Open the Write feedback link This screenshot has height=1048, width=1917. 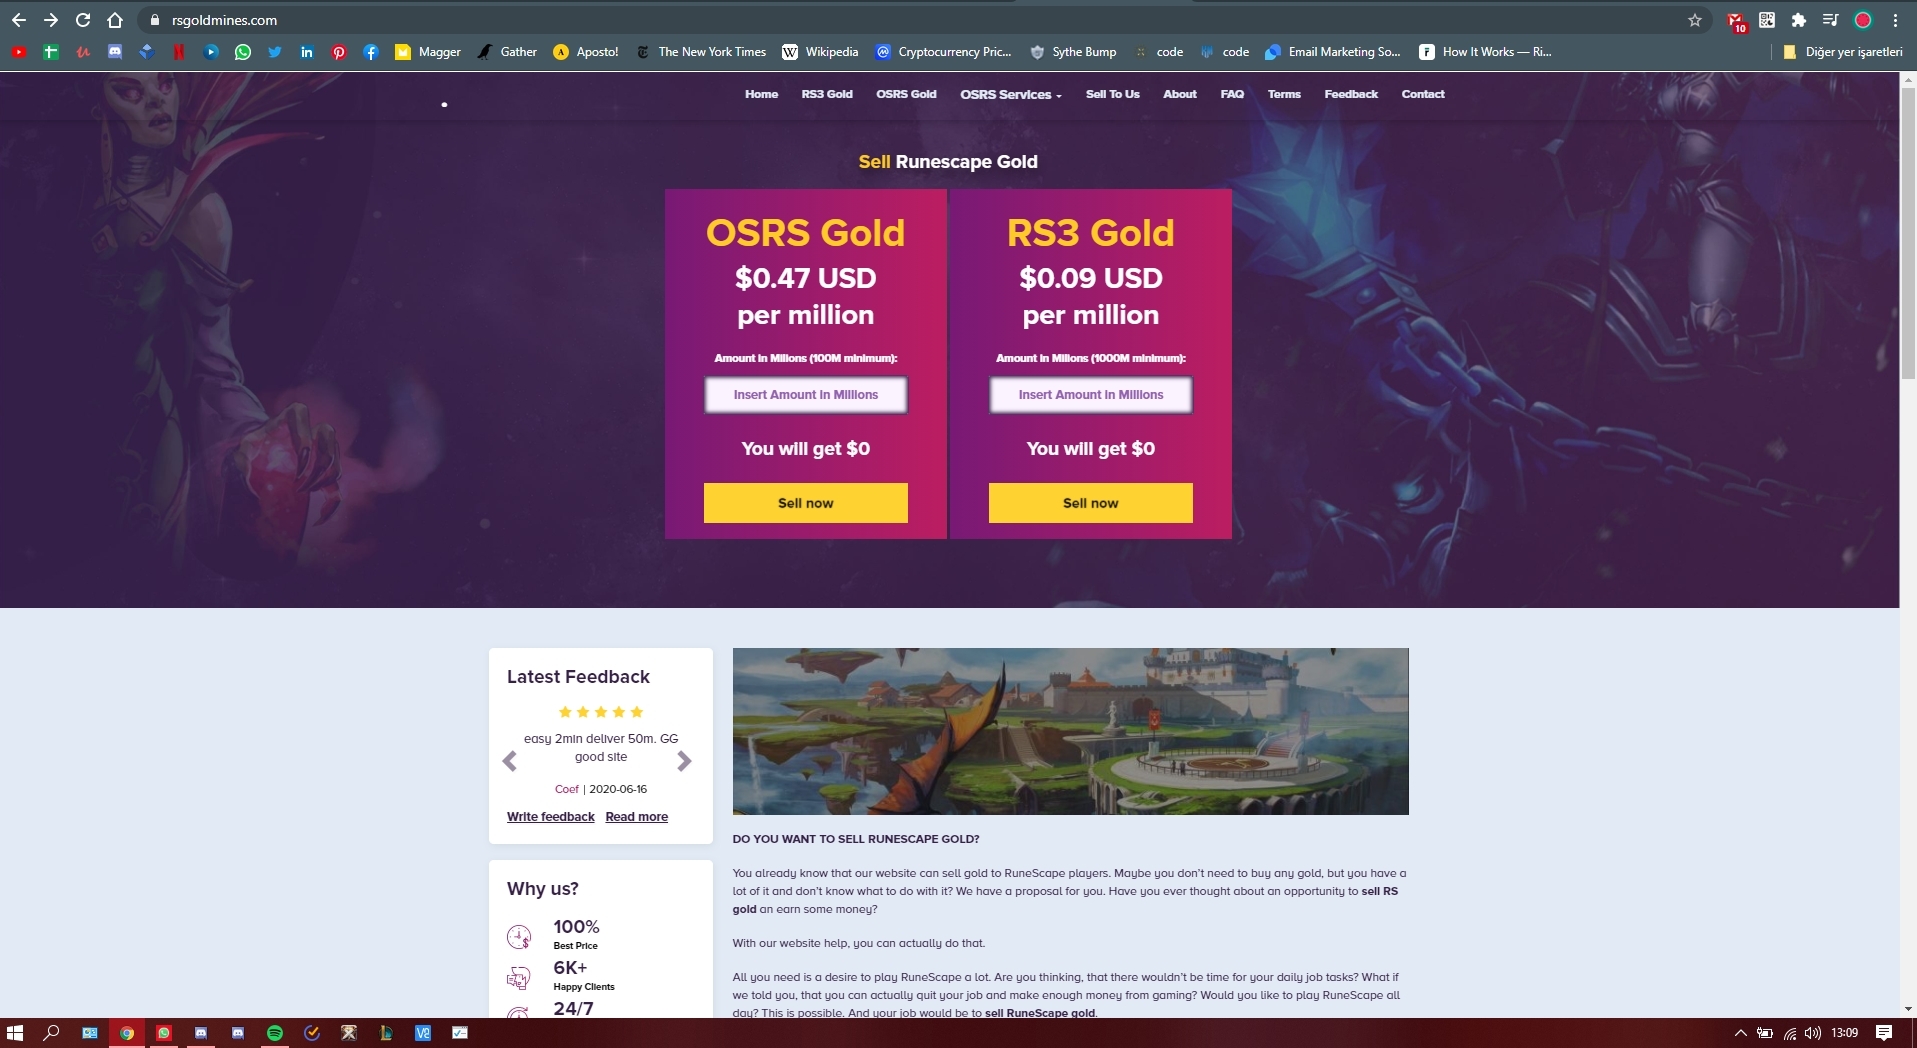[x=551, y=817]
